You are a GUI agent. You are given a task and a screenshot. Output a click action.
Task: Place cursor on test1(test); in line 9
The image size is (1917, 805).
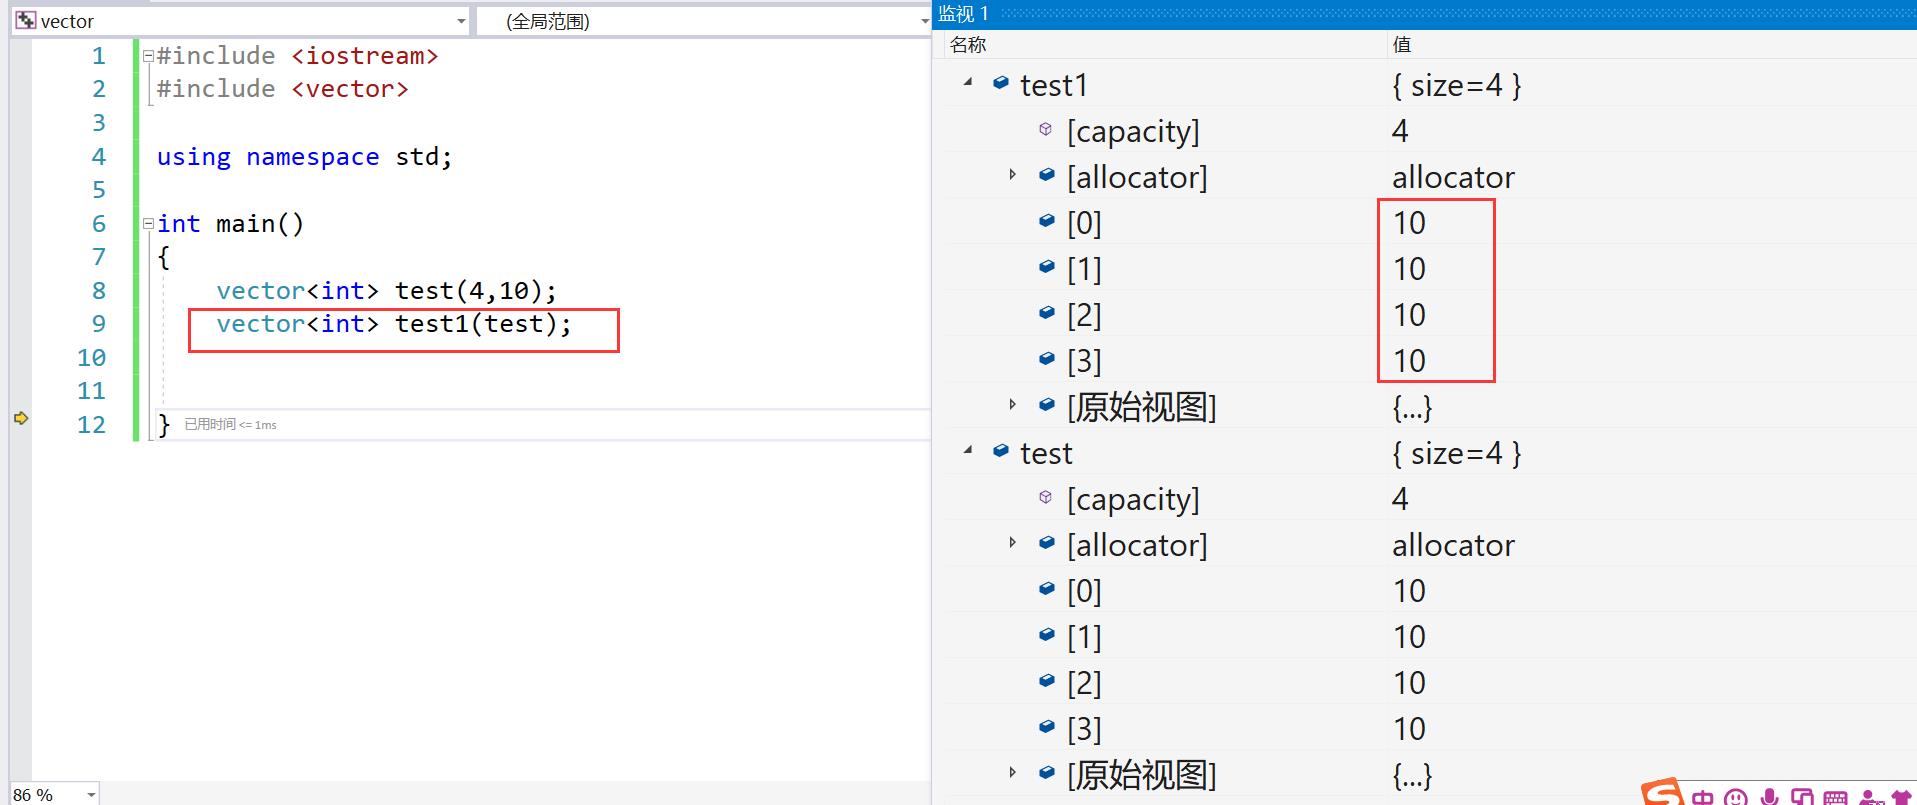[483, 324]
